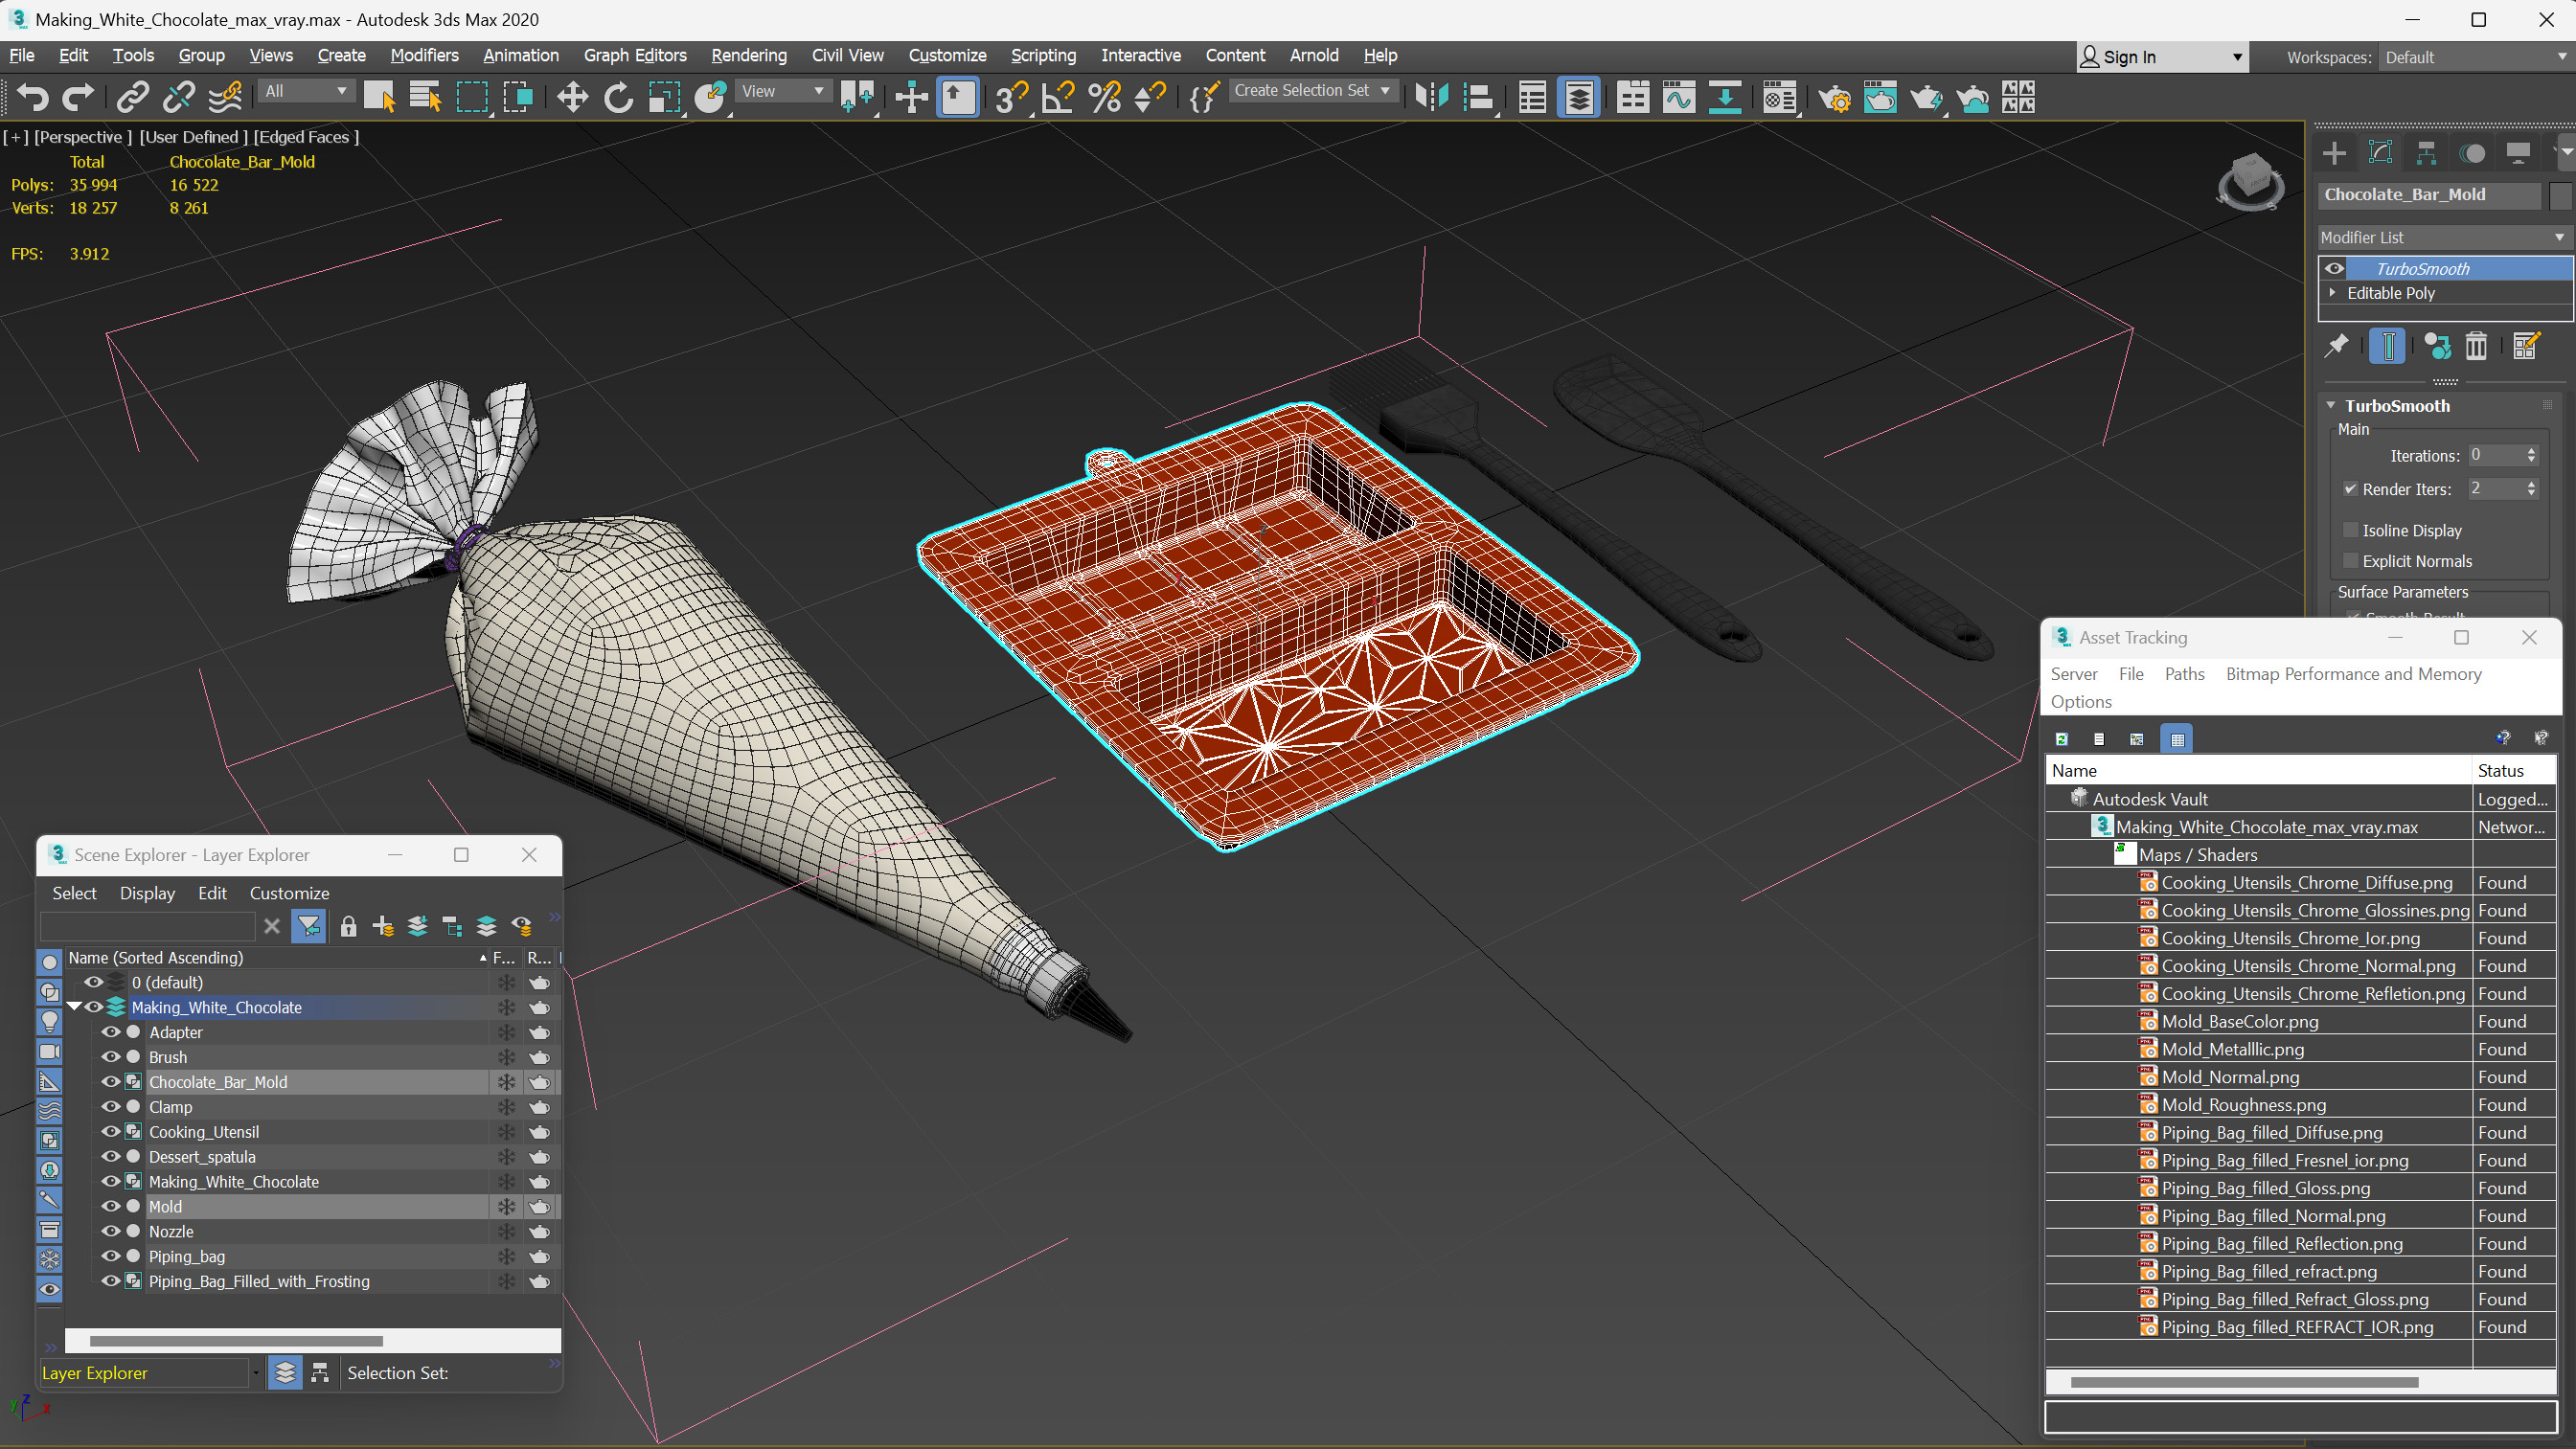The height and width of the screenshot is (1449, 2576).
Task: Click the Layer Explorer search field
Action: click(147, 926)
